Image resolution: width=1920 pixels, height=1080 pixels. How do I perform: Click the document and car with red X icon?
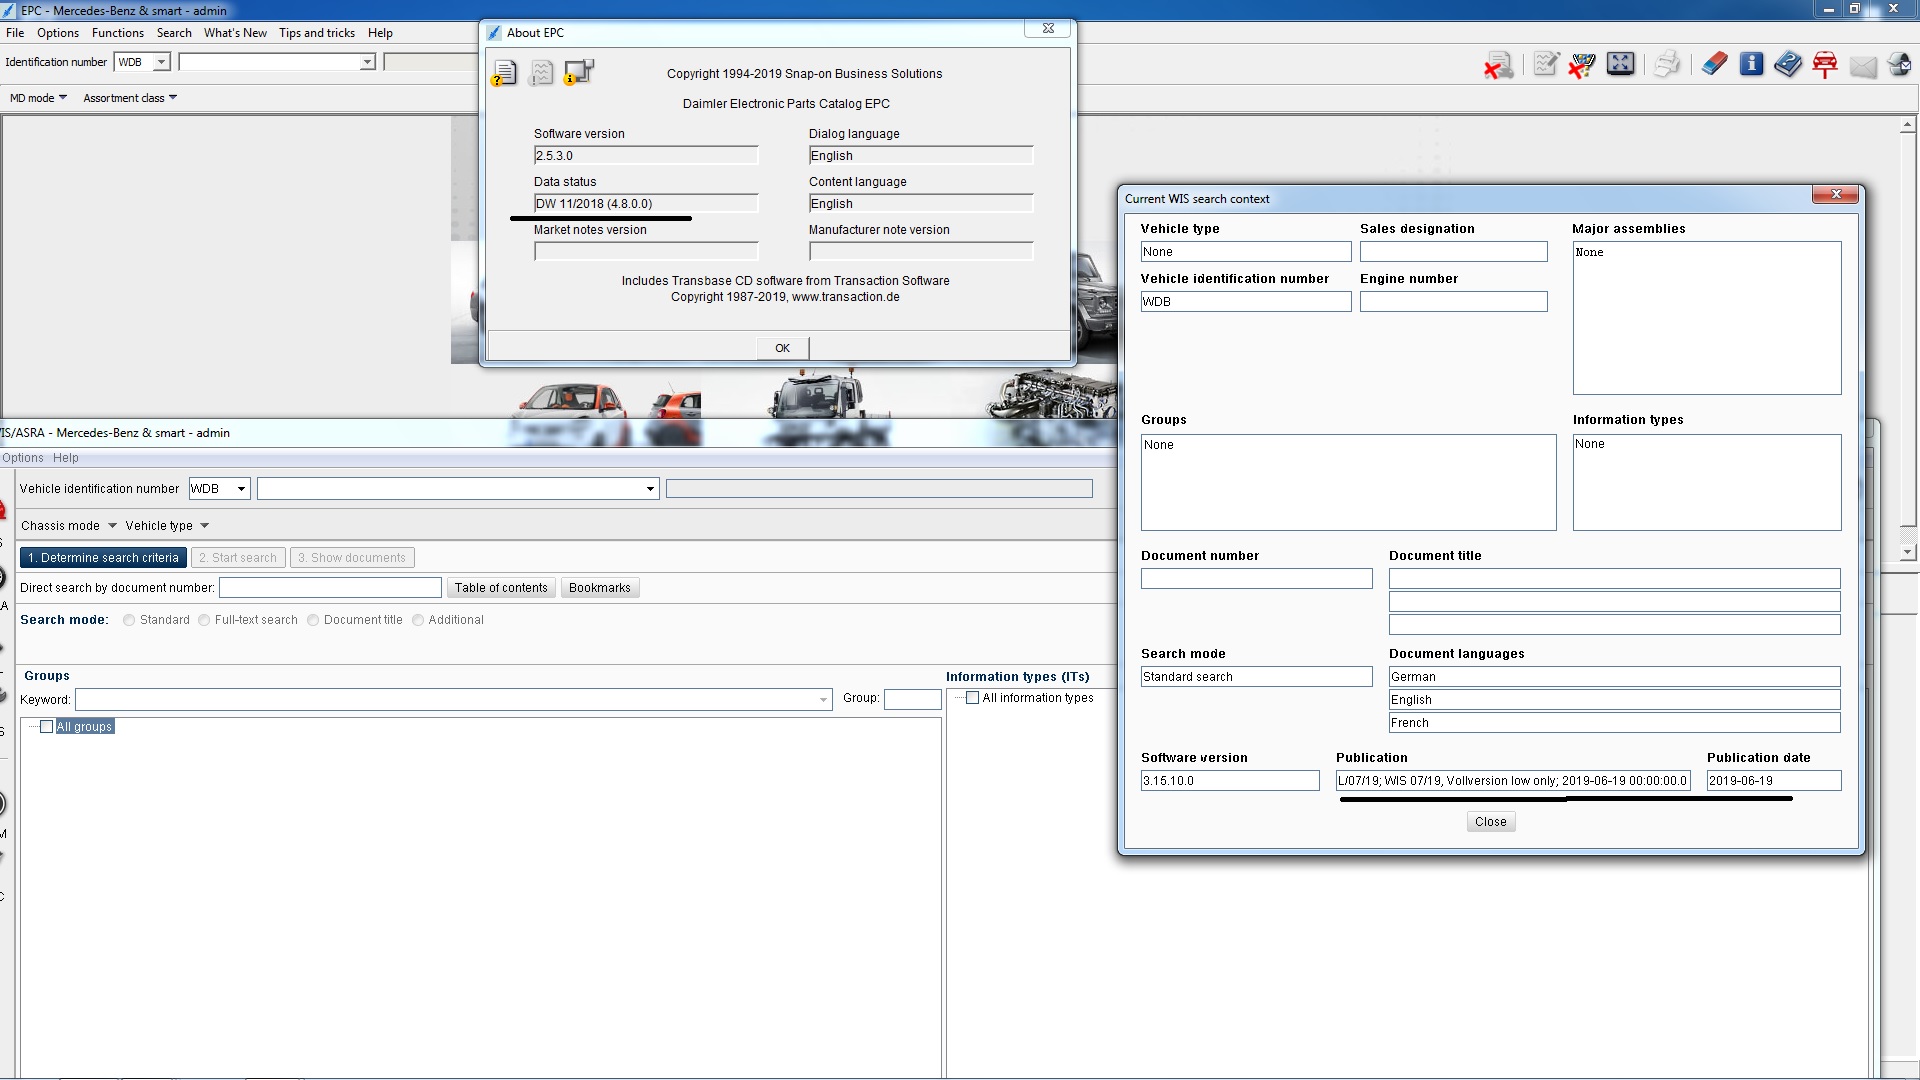point(1497,66)
